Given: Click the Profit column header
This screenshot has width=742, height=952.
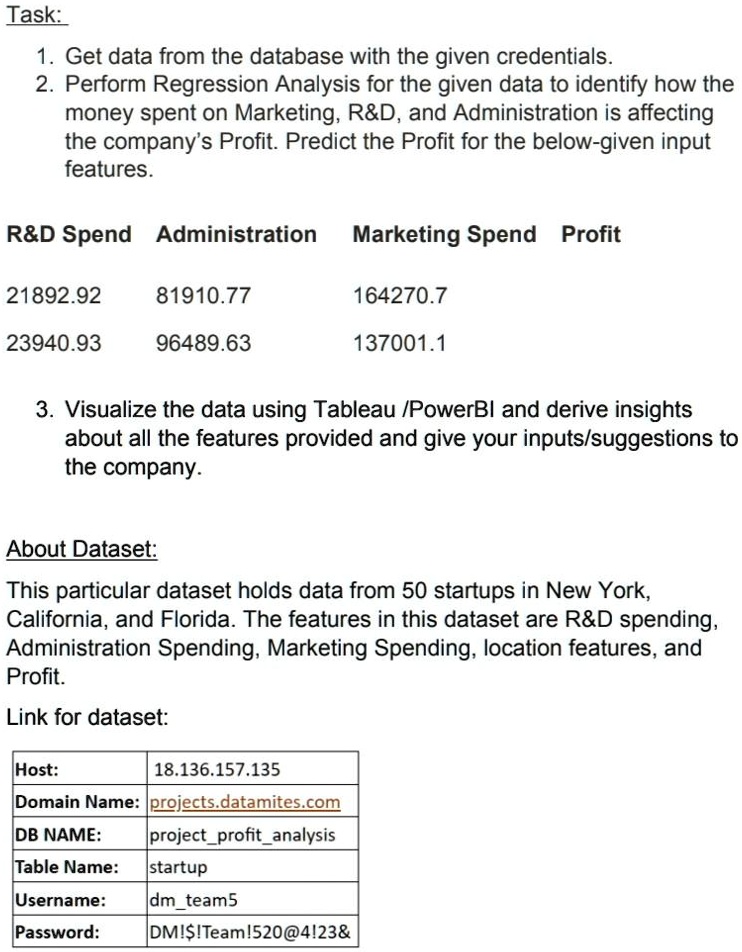Looking at the screenshot, I should tap(590, 235).
